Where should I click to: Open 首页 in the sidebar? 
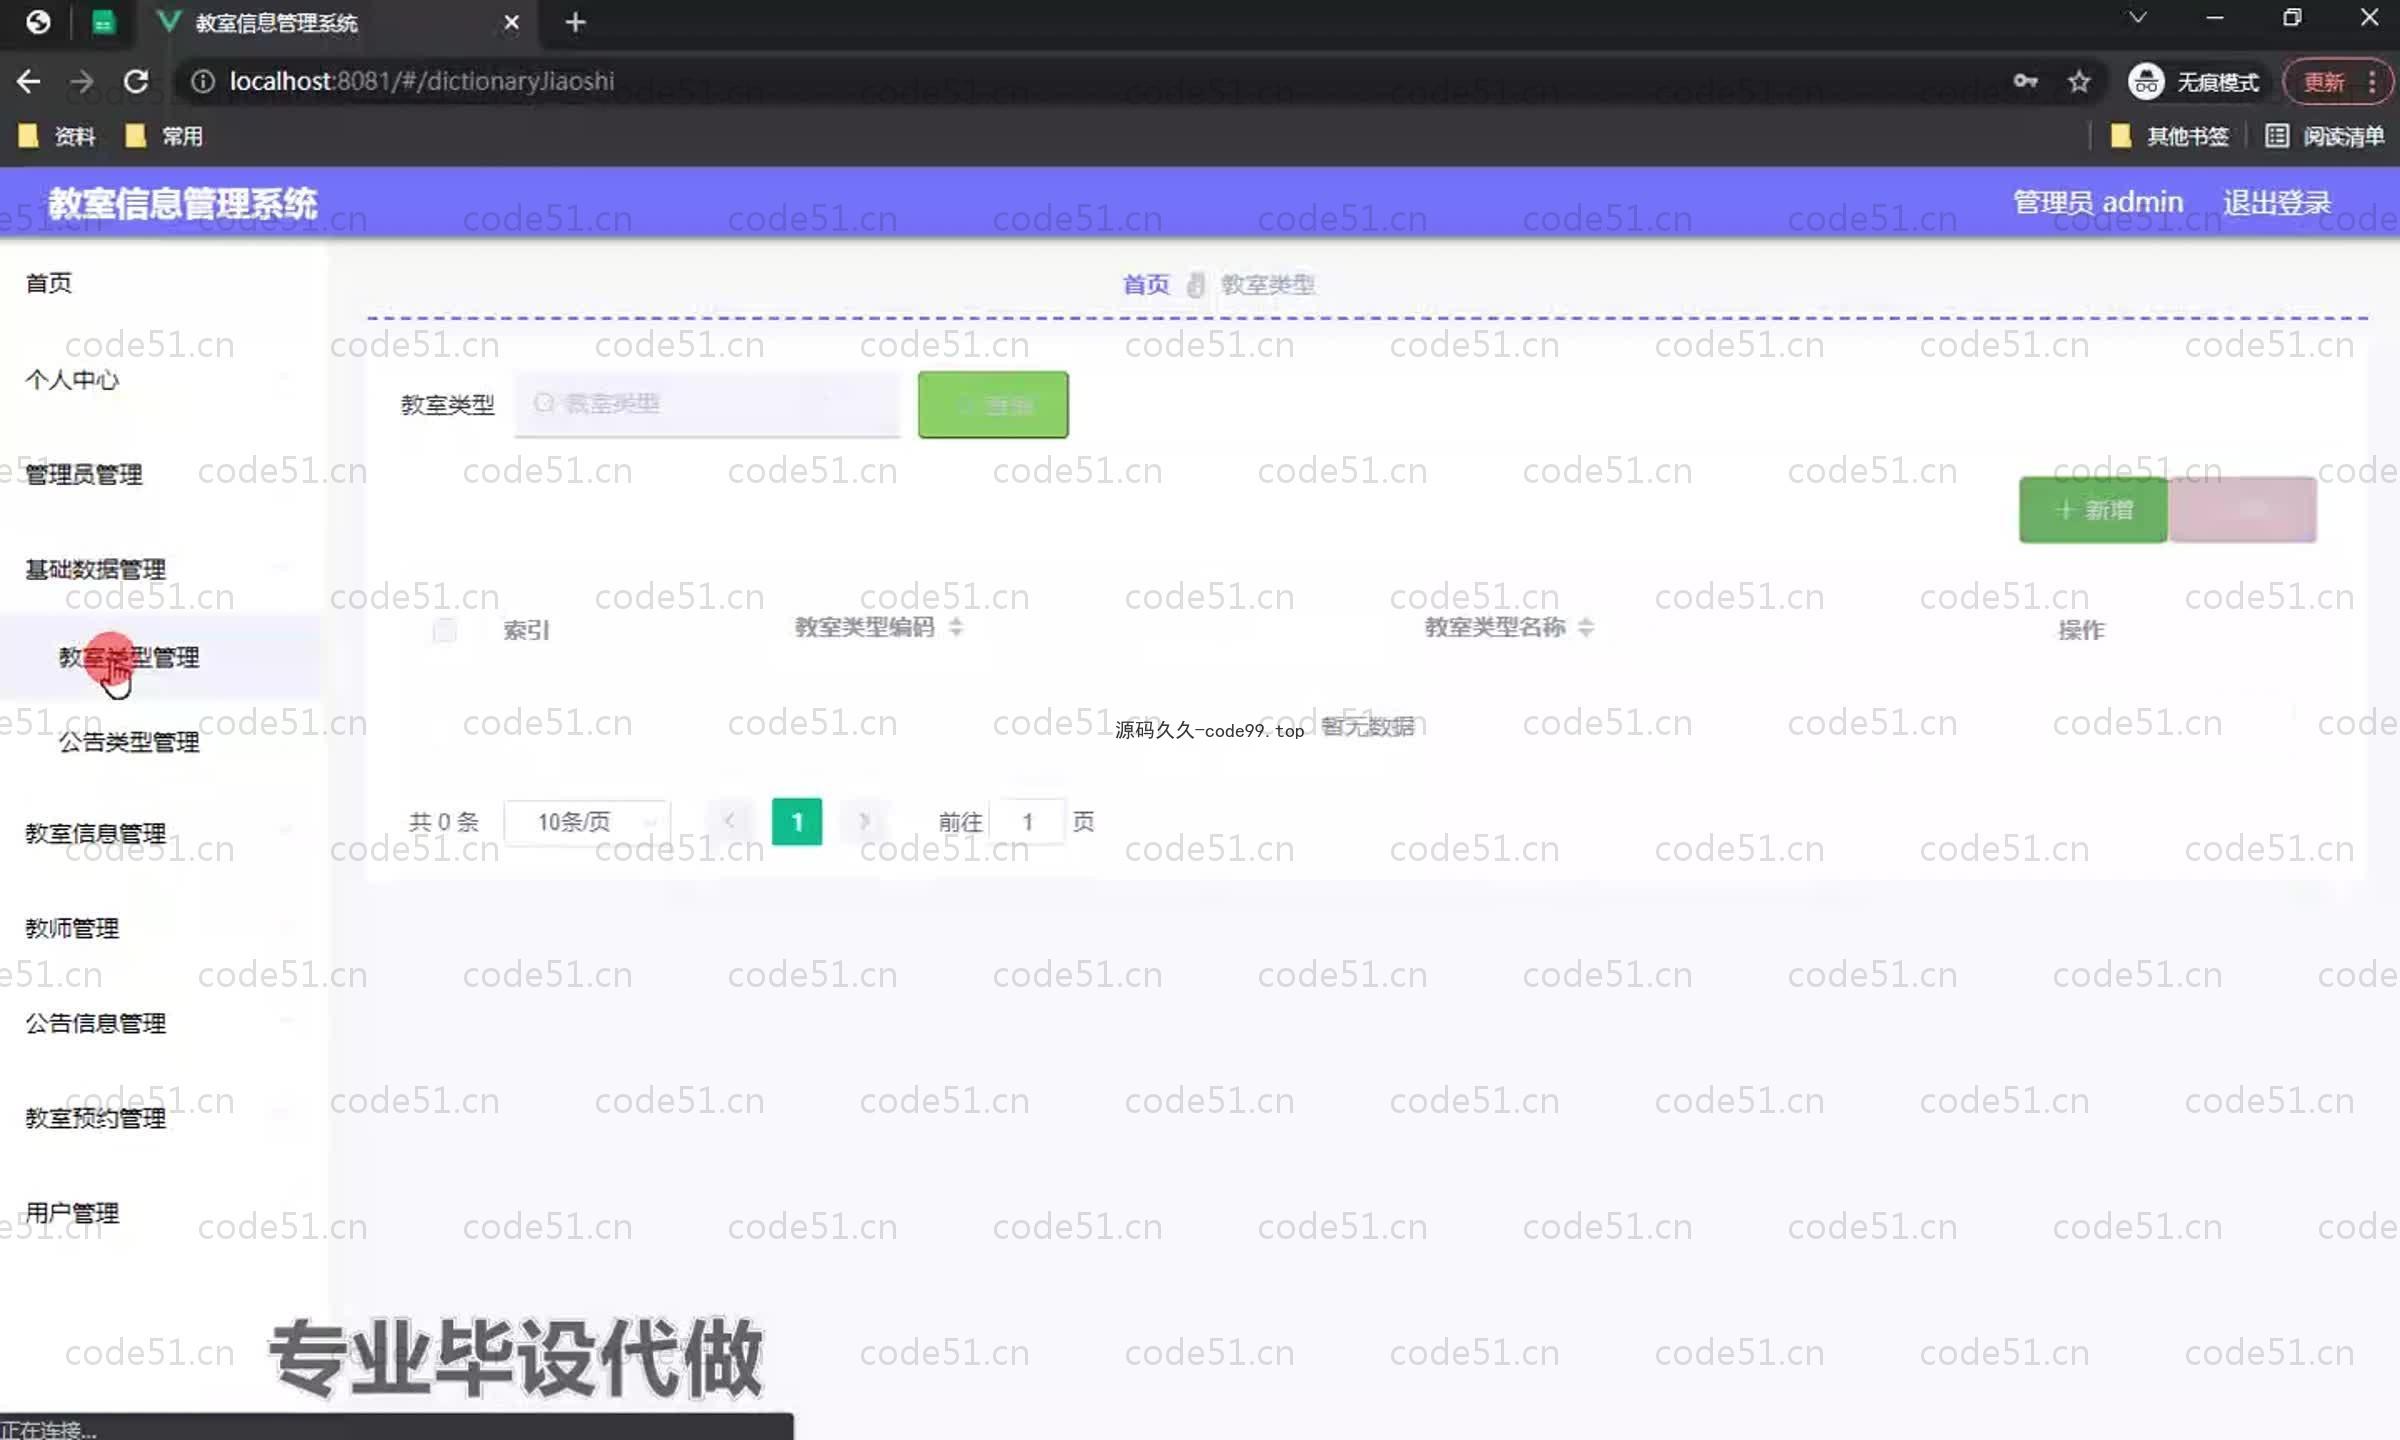pos(49,283)
